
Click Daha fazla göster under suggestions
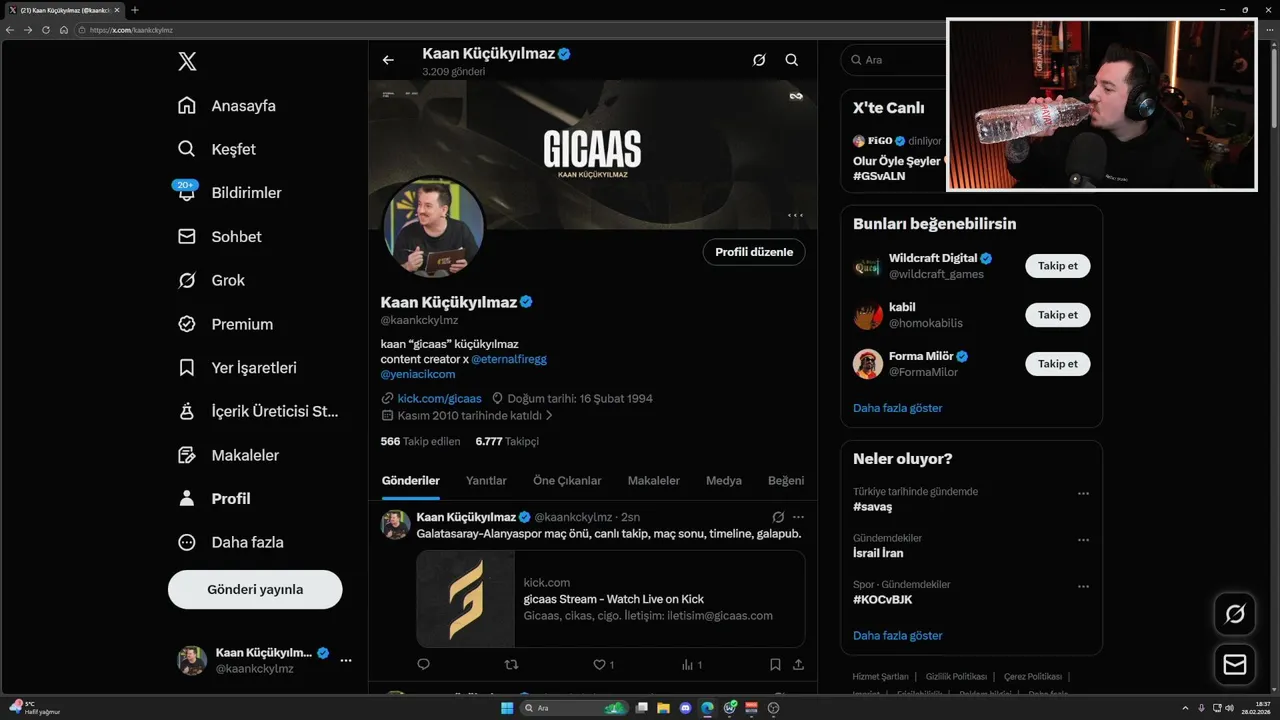[898, 408]
